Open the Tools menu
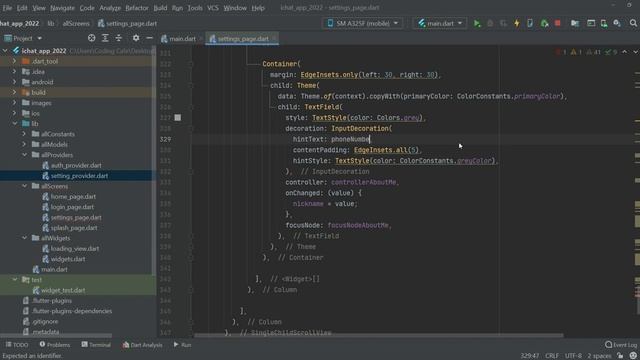640x360 pixels. [195, 8]
